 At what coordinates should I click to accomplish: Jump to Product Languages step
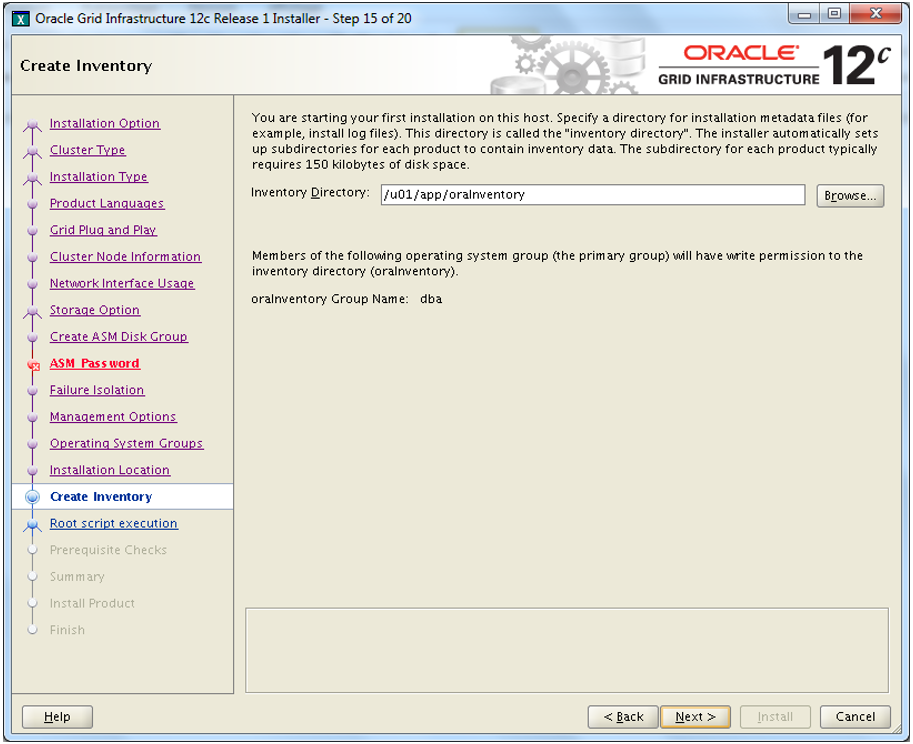pyautogui.click(x=107, y=204)
